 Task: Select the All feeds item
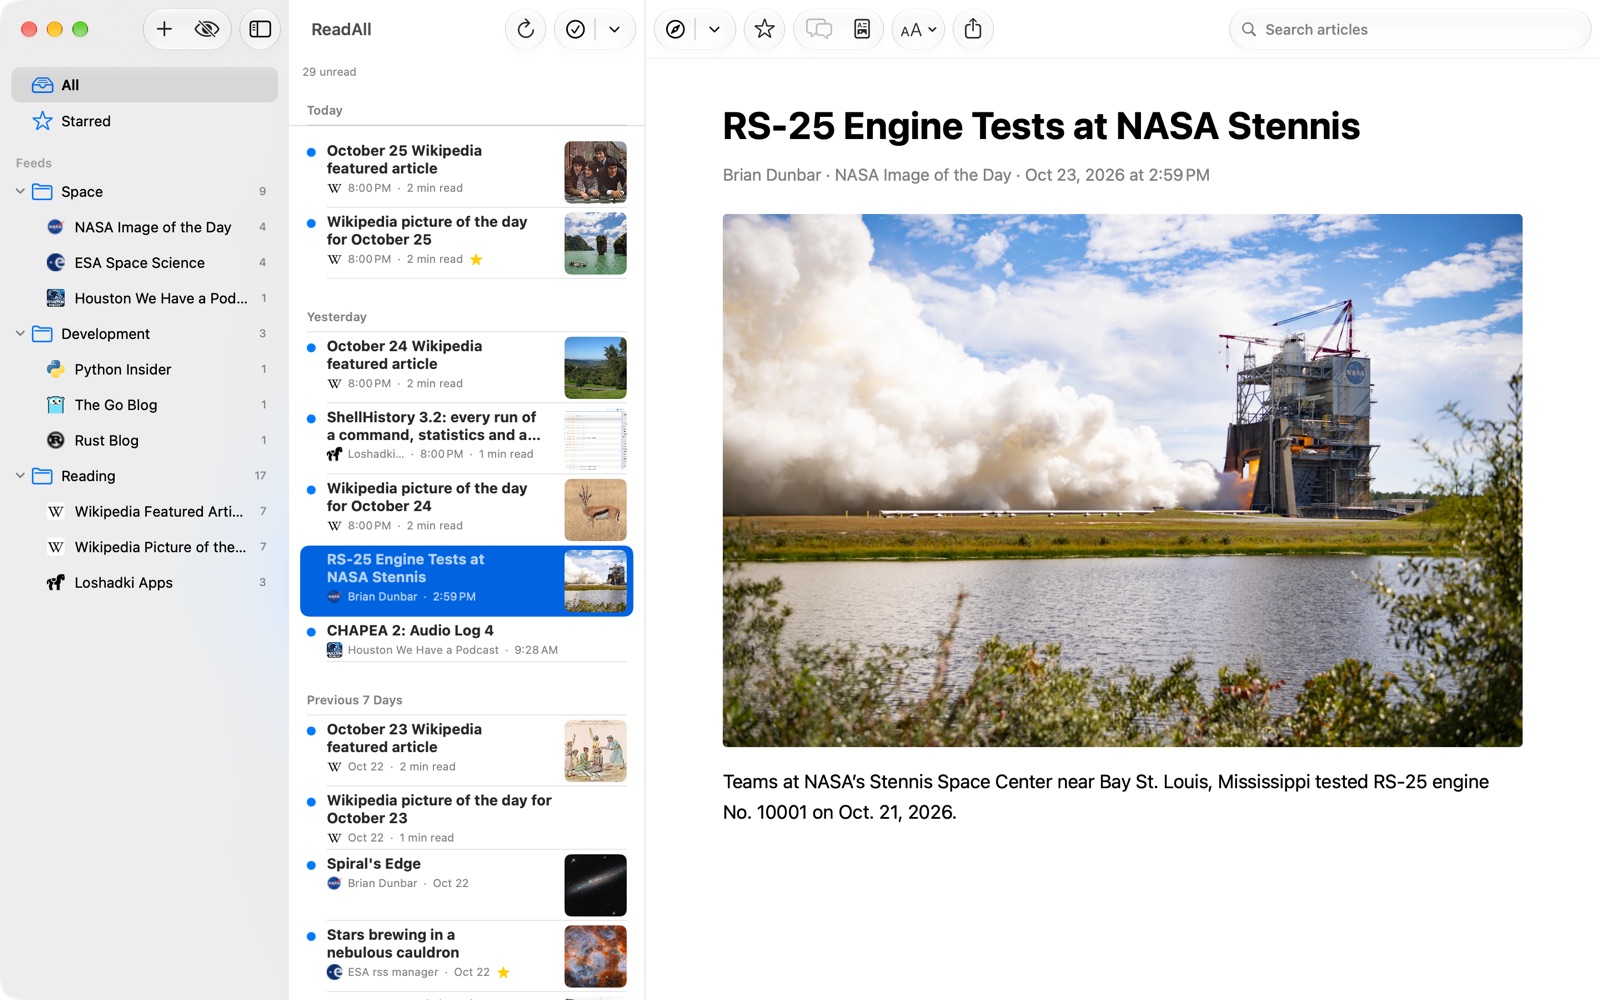coord(144,85)
